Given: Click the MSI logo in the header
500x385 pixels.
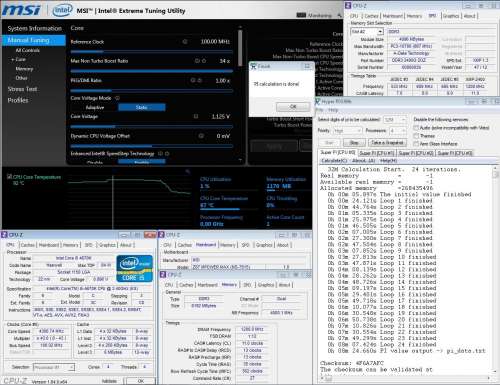Looking at the screenshot, I should pos(22,10).
